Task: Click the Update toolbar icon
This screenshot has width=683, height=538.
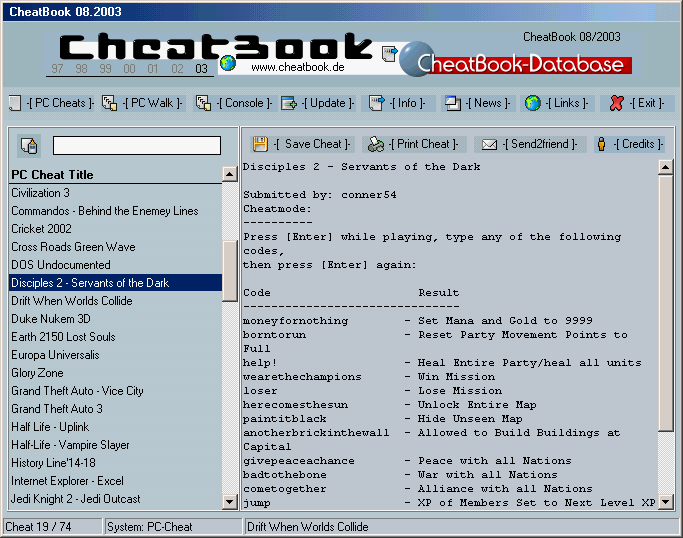Action: click(288, 103)
